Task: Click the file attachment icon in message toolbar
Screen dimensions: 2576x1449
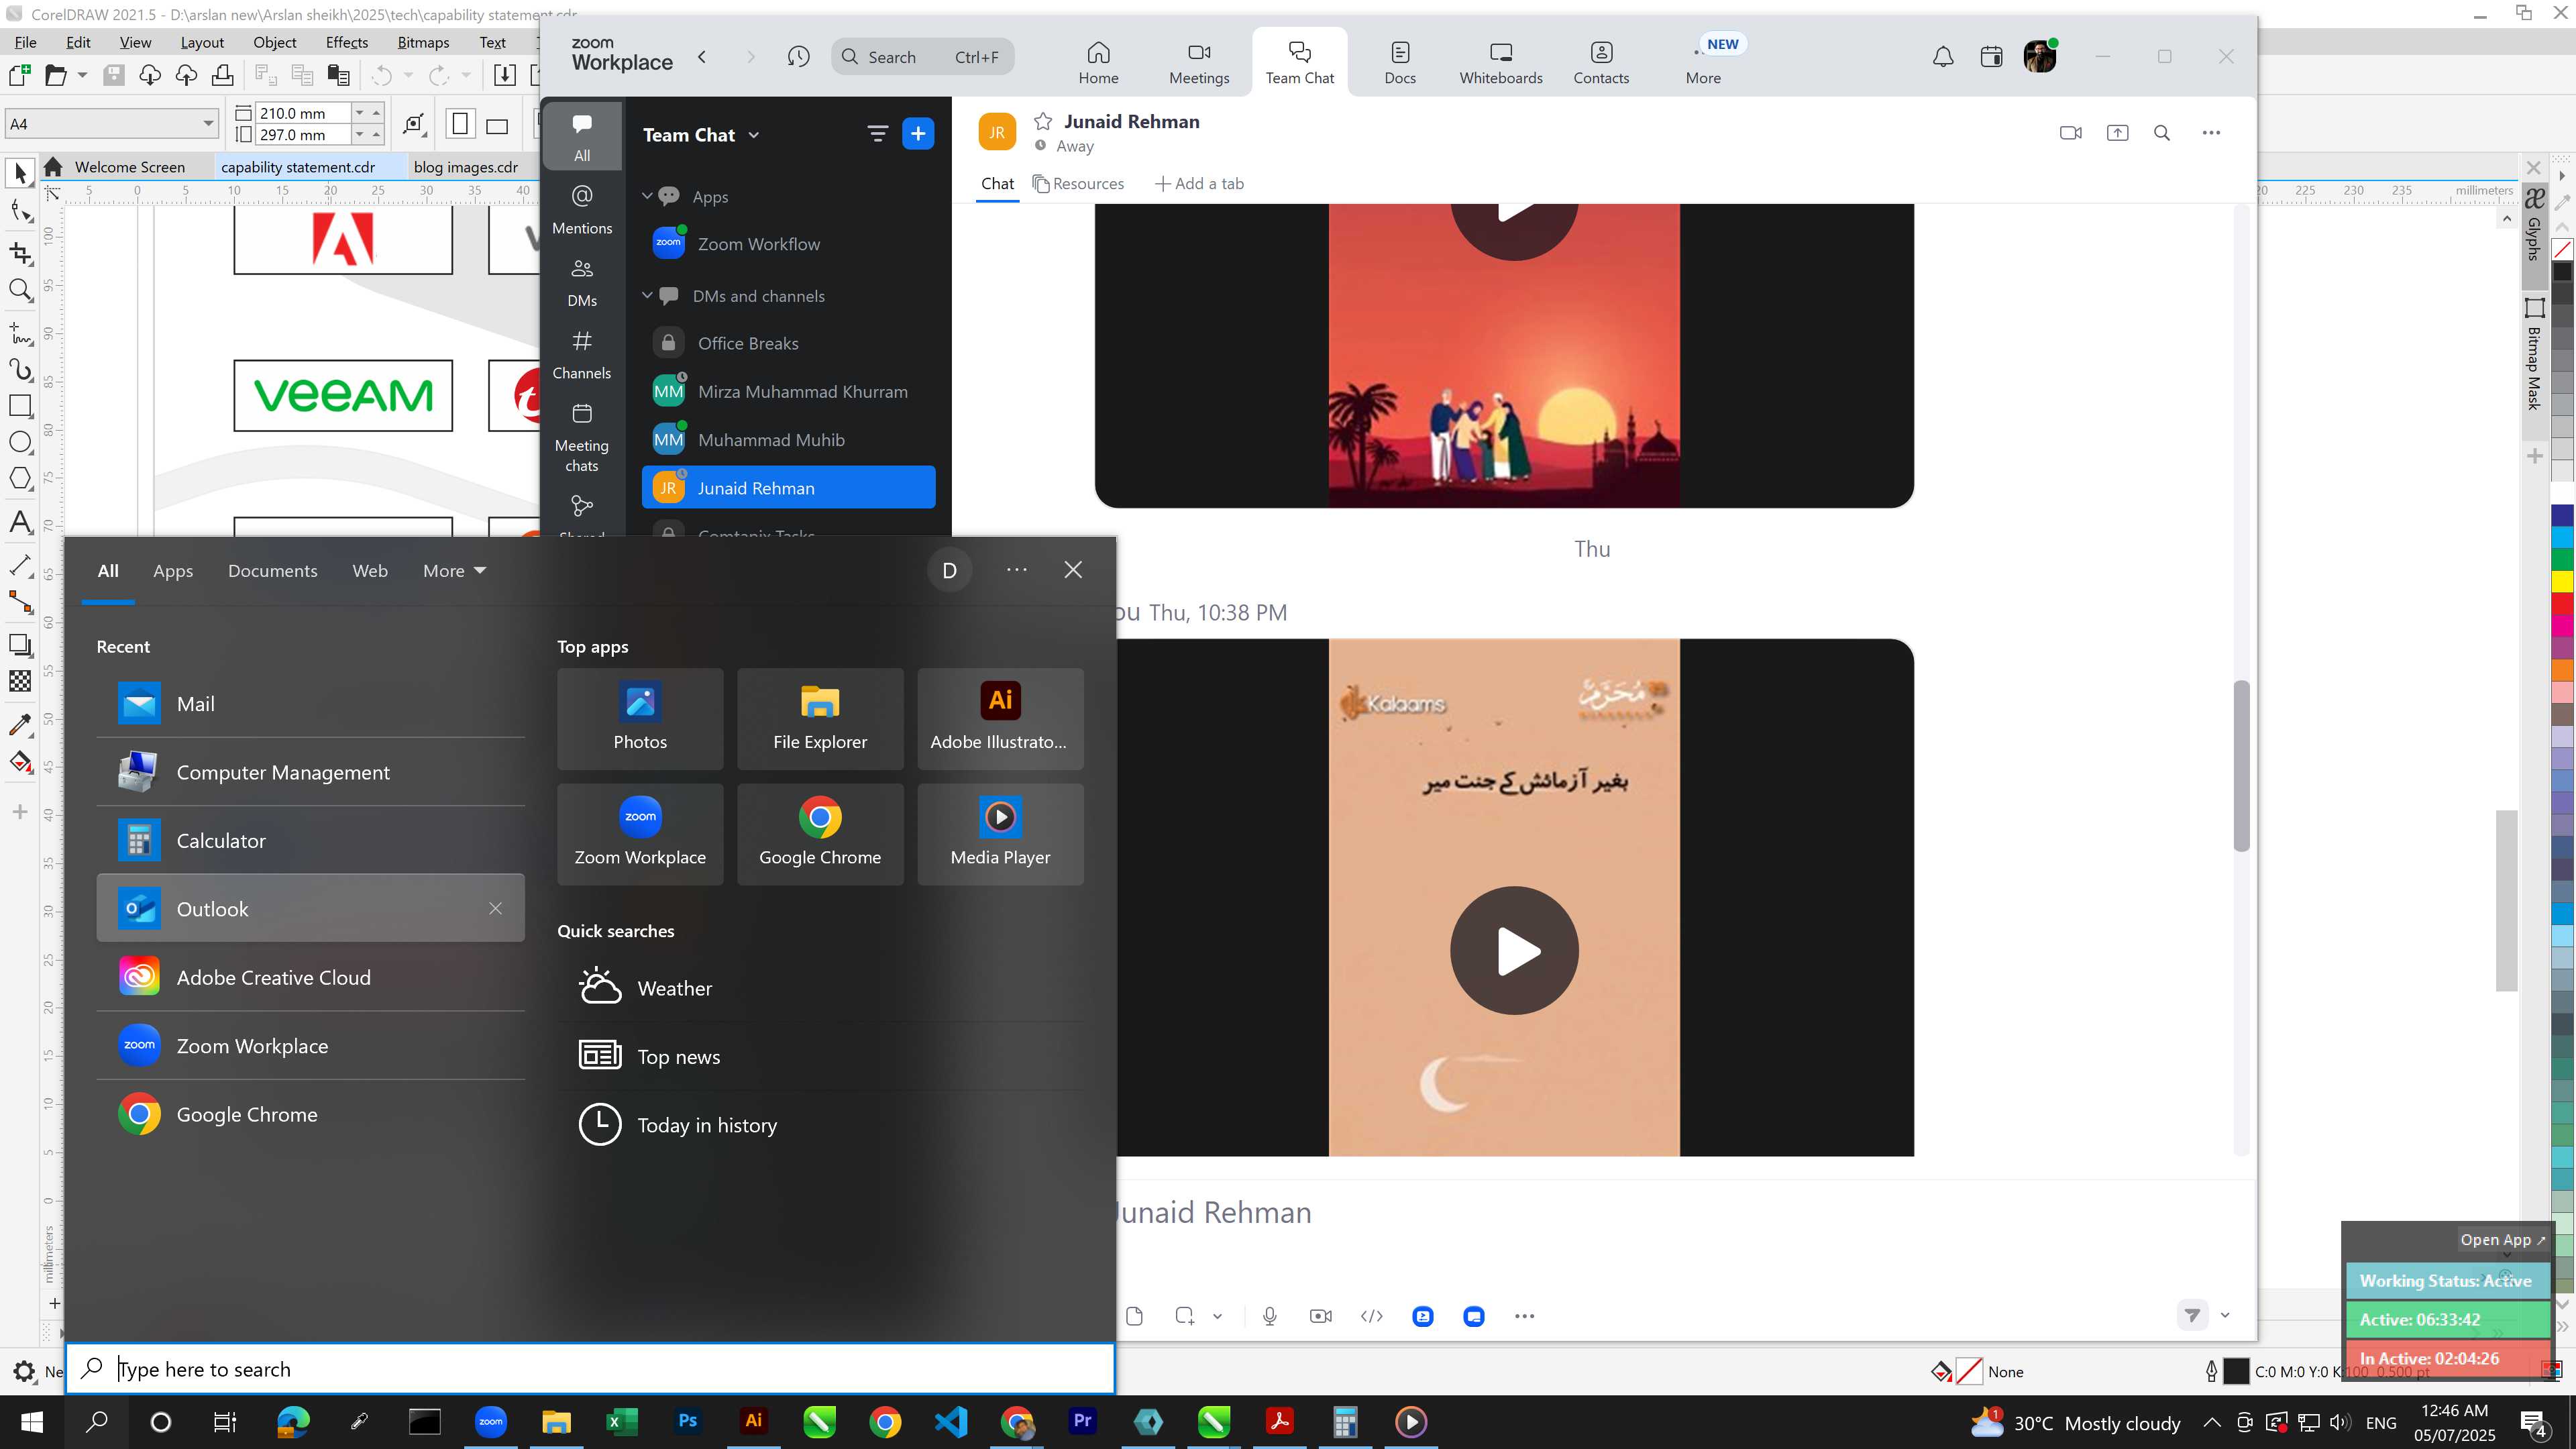Action: [x=1134, y=1316]
